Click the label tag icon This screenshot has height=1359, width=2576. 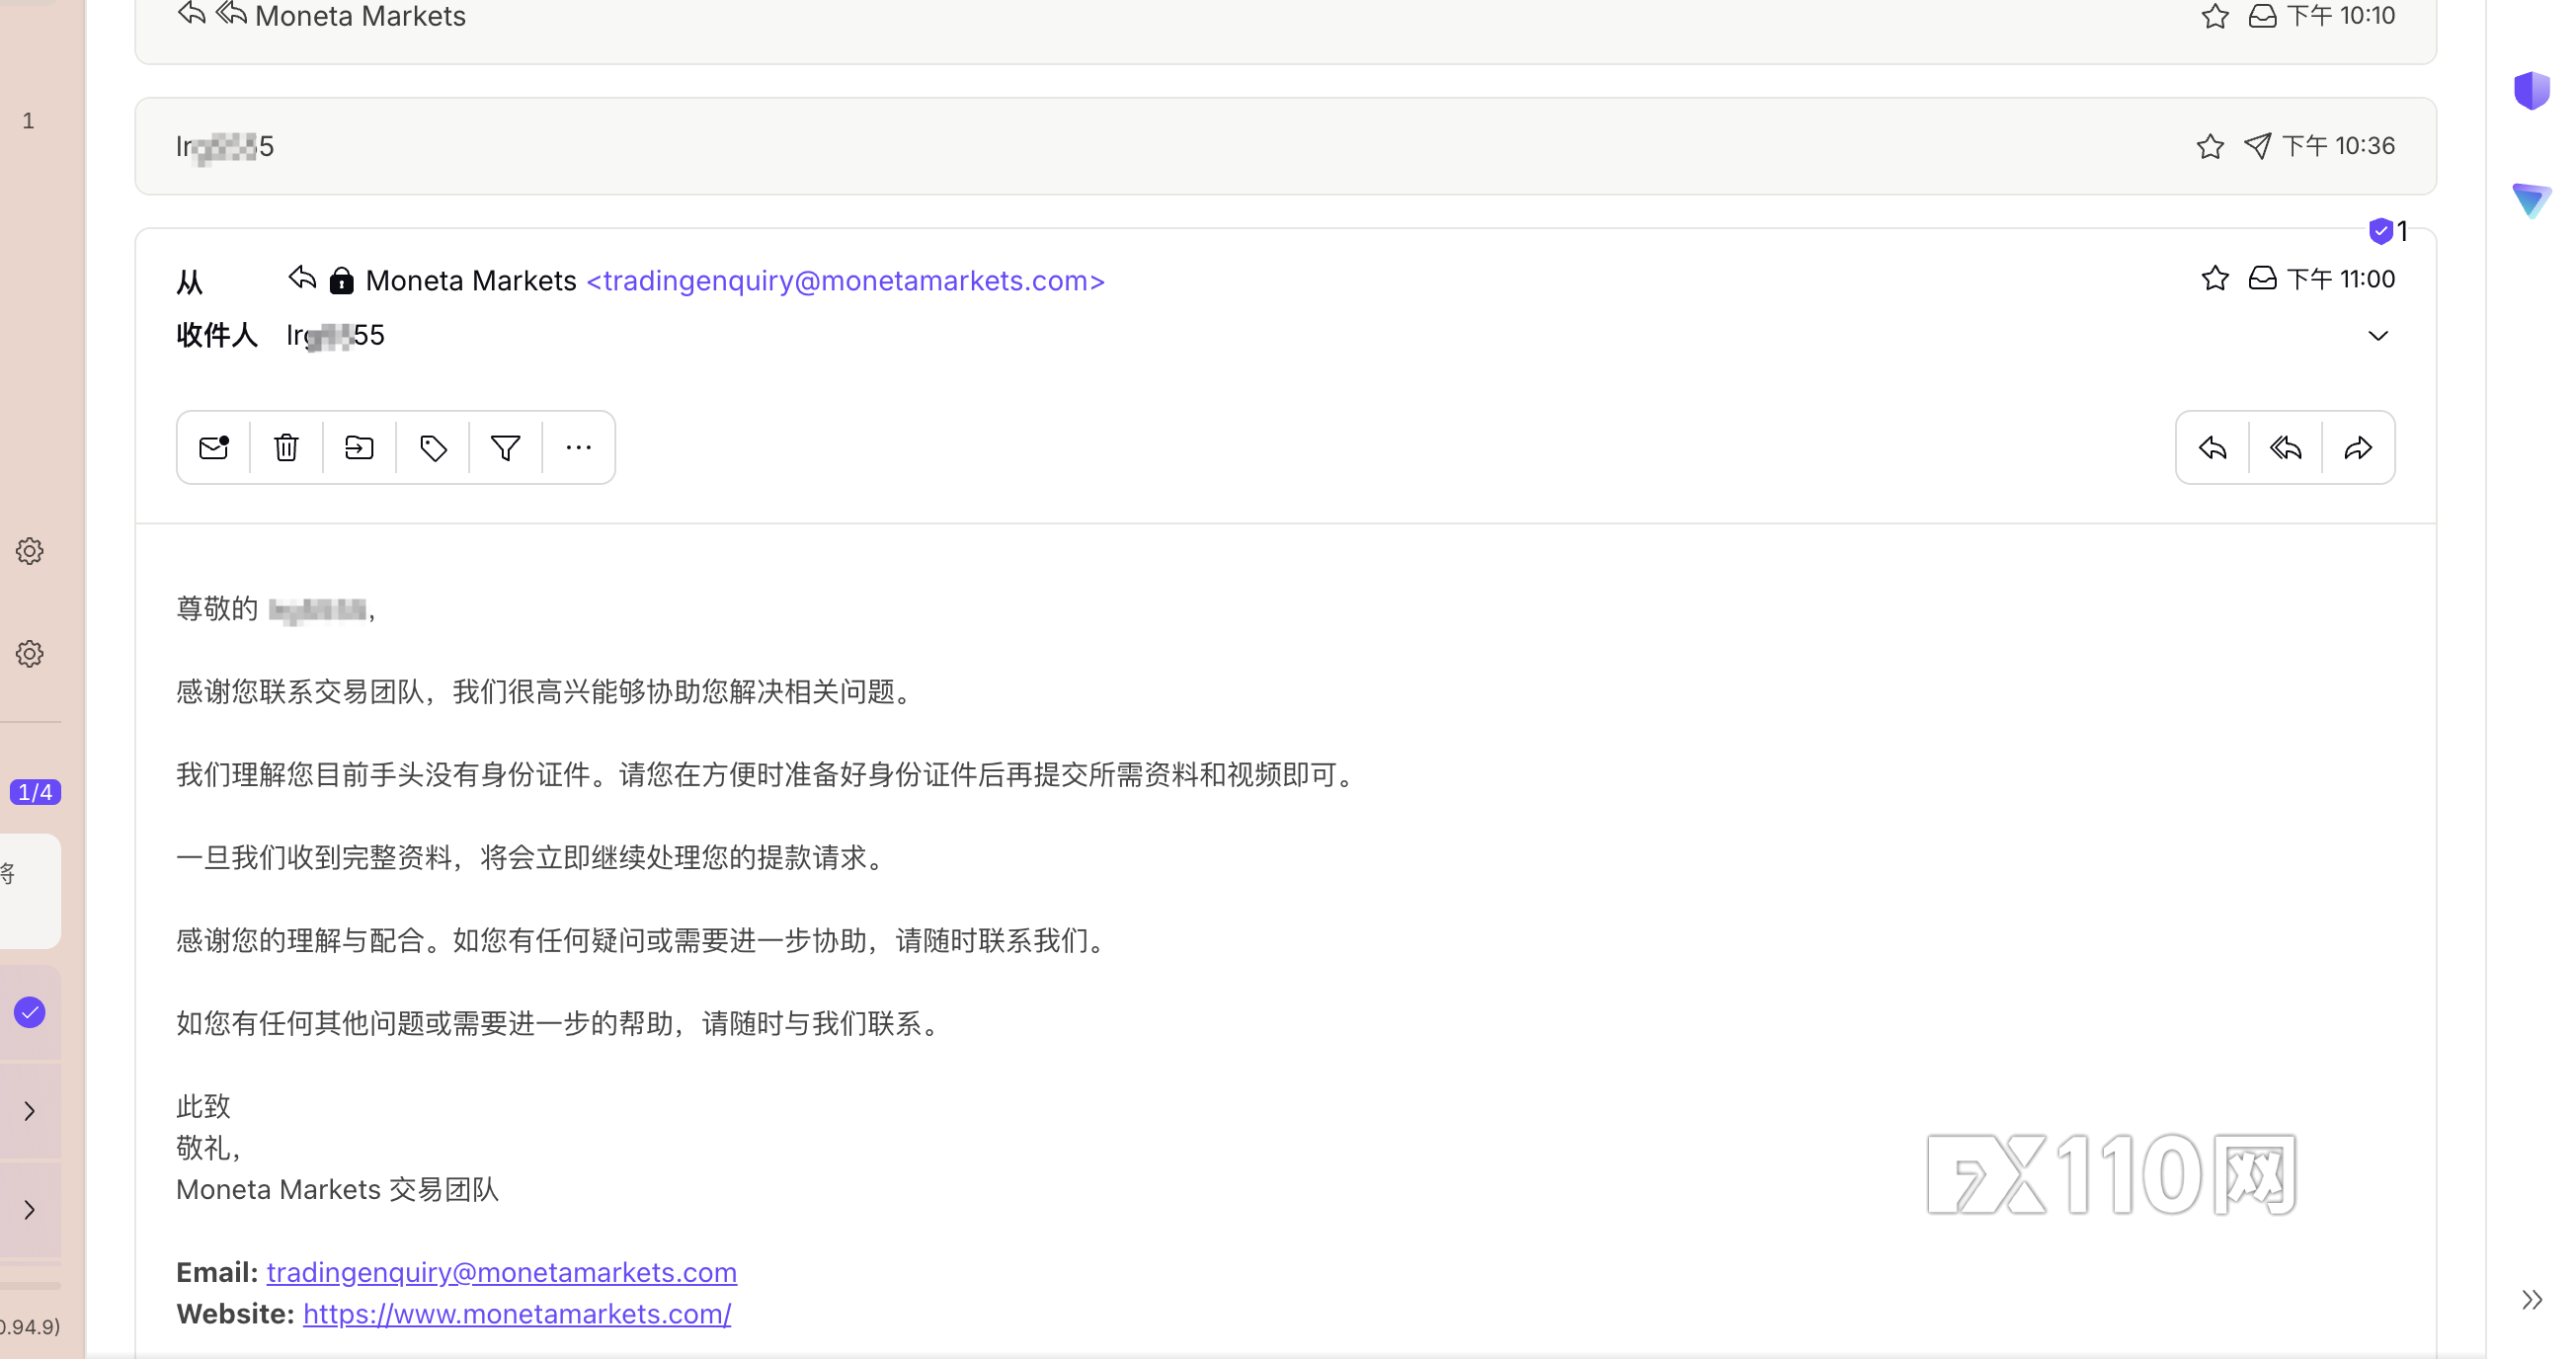point(433,448)
